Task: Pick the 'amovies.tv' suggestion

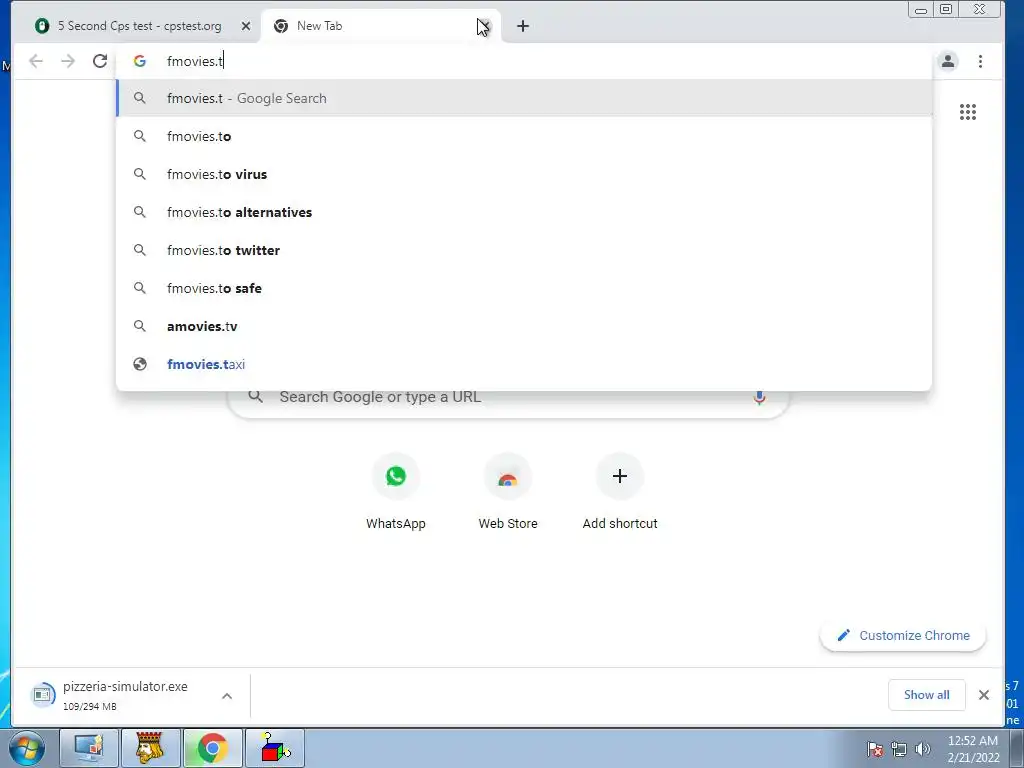Action: pyautogui.click(x=524, y=325)
